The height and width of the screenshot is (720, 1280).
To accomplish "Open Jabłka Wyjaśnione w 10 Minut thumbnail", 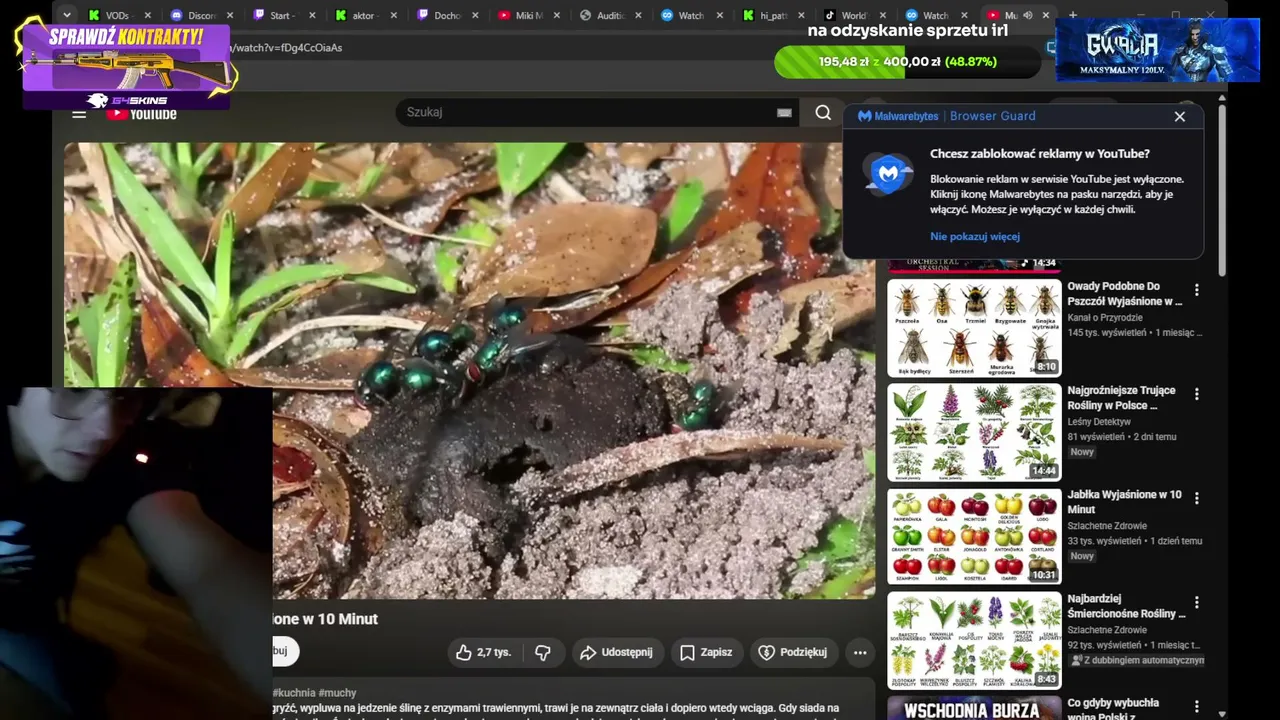I will click(x=974, y=536).
